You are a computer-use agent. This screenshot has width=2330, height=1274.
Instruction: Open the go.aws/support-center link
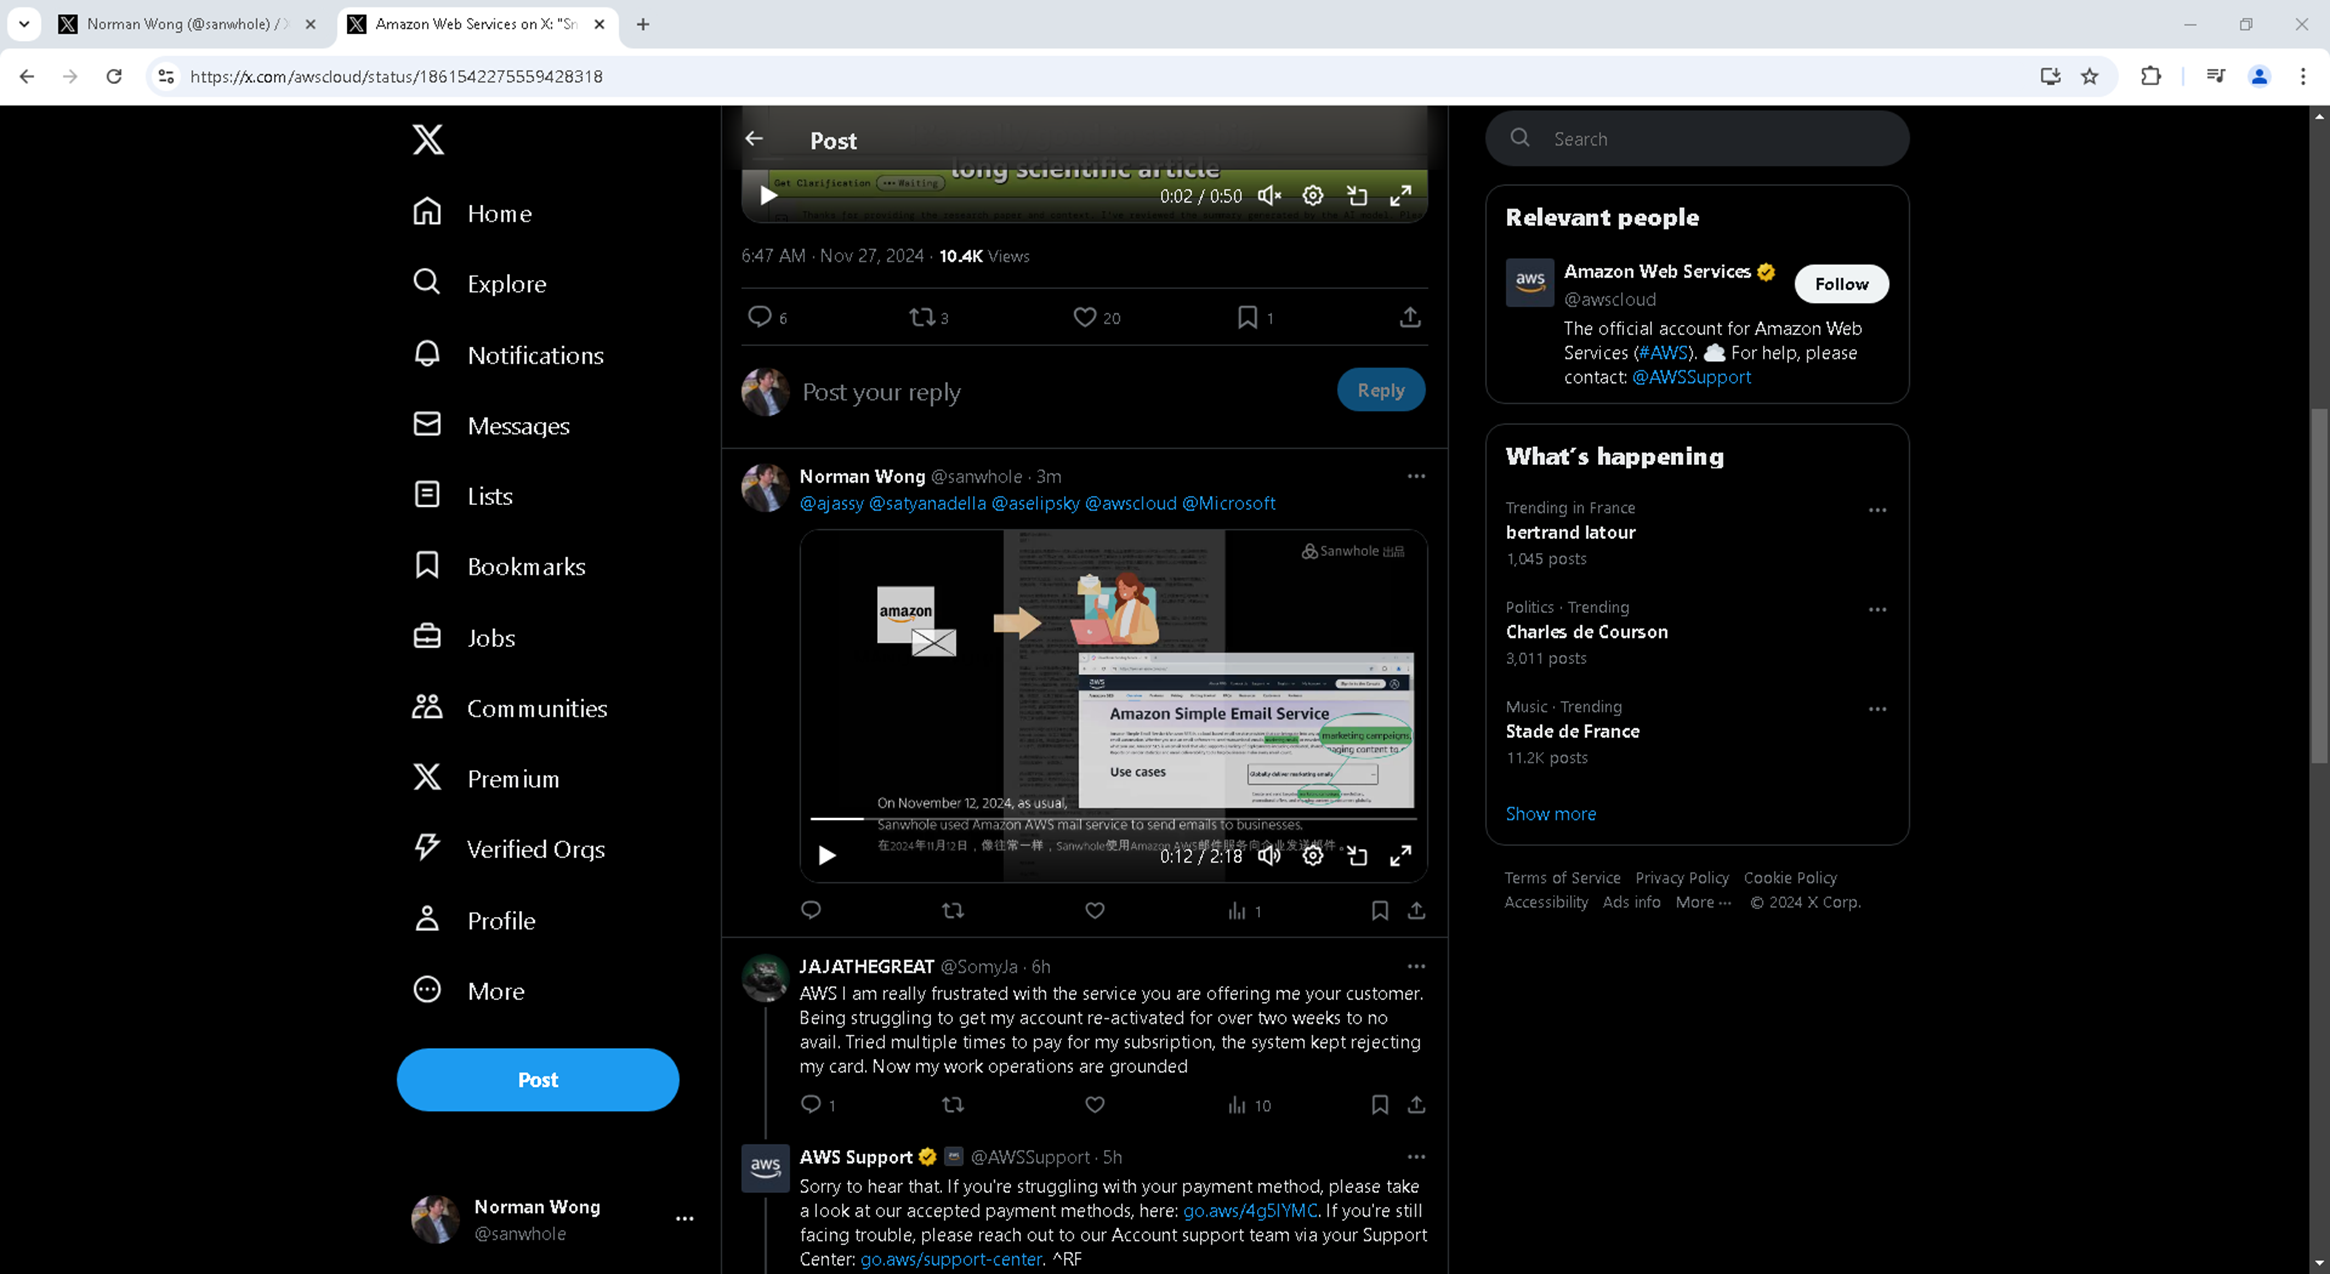point(951,1259)
